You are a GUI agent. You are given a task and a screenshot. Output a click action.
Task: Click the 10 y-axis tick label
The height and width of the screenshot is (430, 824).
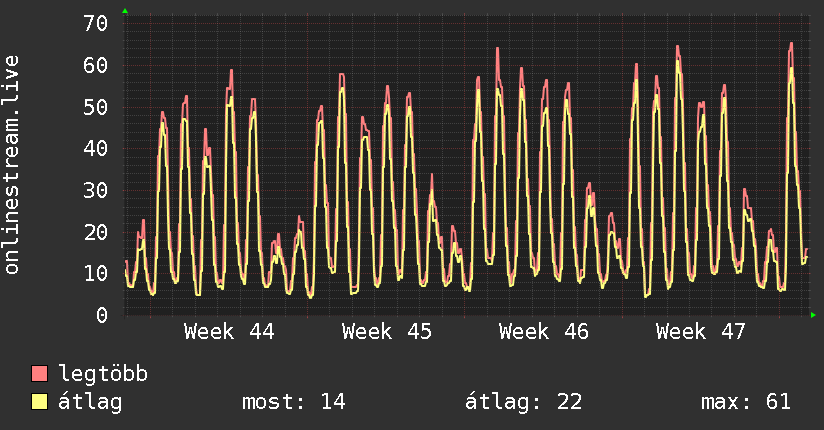[96, 273]
